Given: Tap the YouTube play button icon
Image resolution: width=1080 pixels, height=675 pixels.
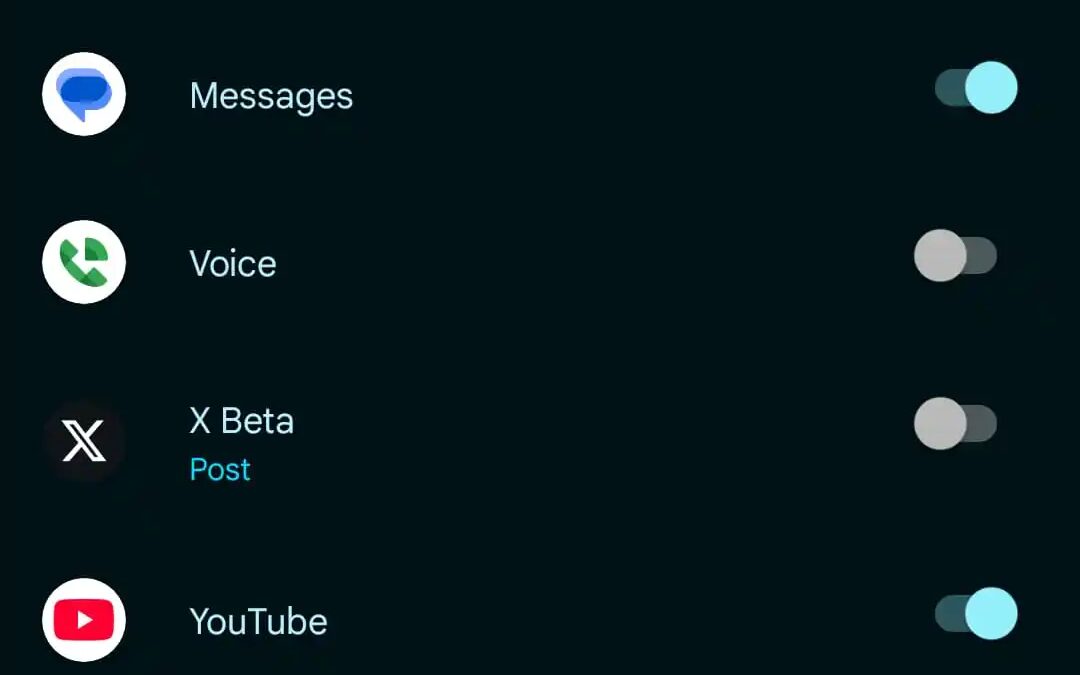Looking at the screenshot, I should coord(84,620).
